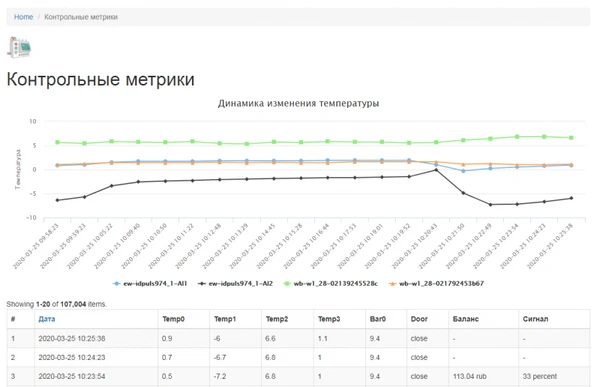Viewport: 600px width, 387px height.
Task: Toggle wb-w1_28-021792453b67 legend series
Action: point(436,284)
